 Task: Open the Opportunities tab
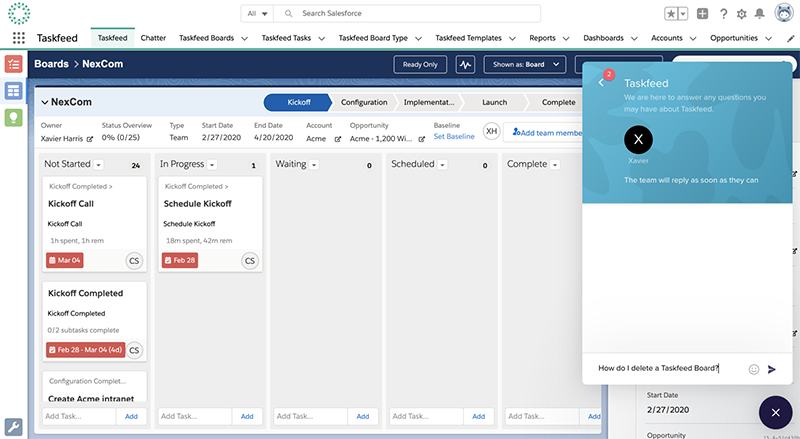point(734,38)
